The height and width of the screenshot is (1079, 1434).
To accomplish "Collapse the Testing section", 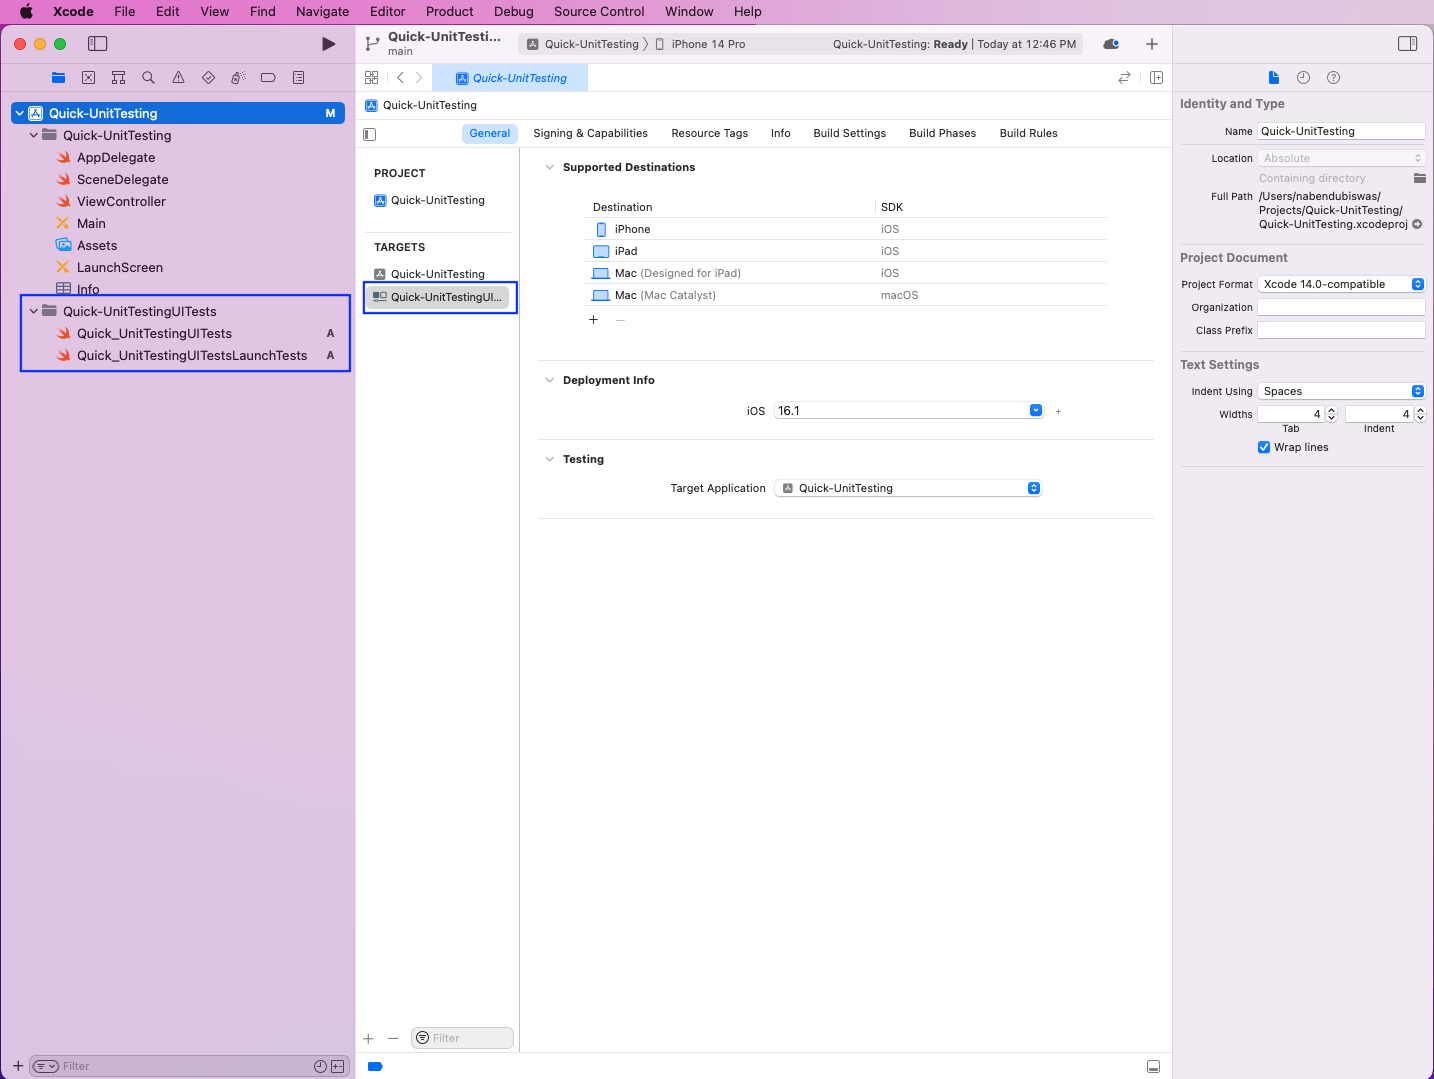I will pyautogui.click(x=549, y=460).
